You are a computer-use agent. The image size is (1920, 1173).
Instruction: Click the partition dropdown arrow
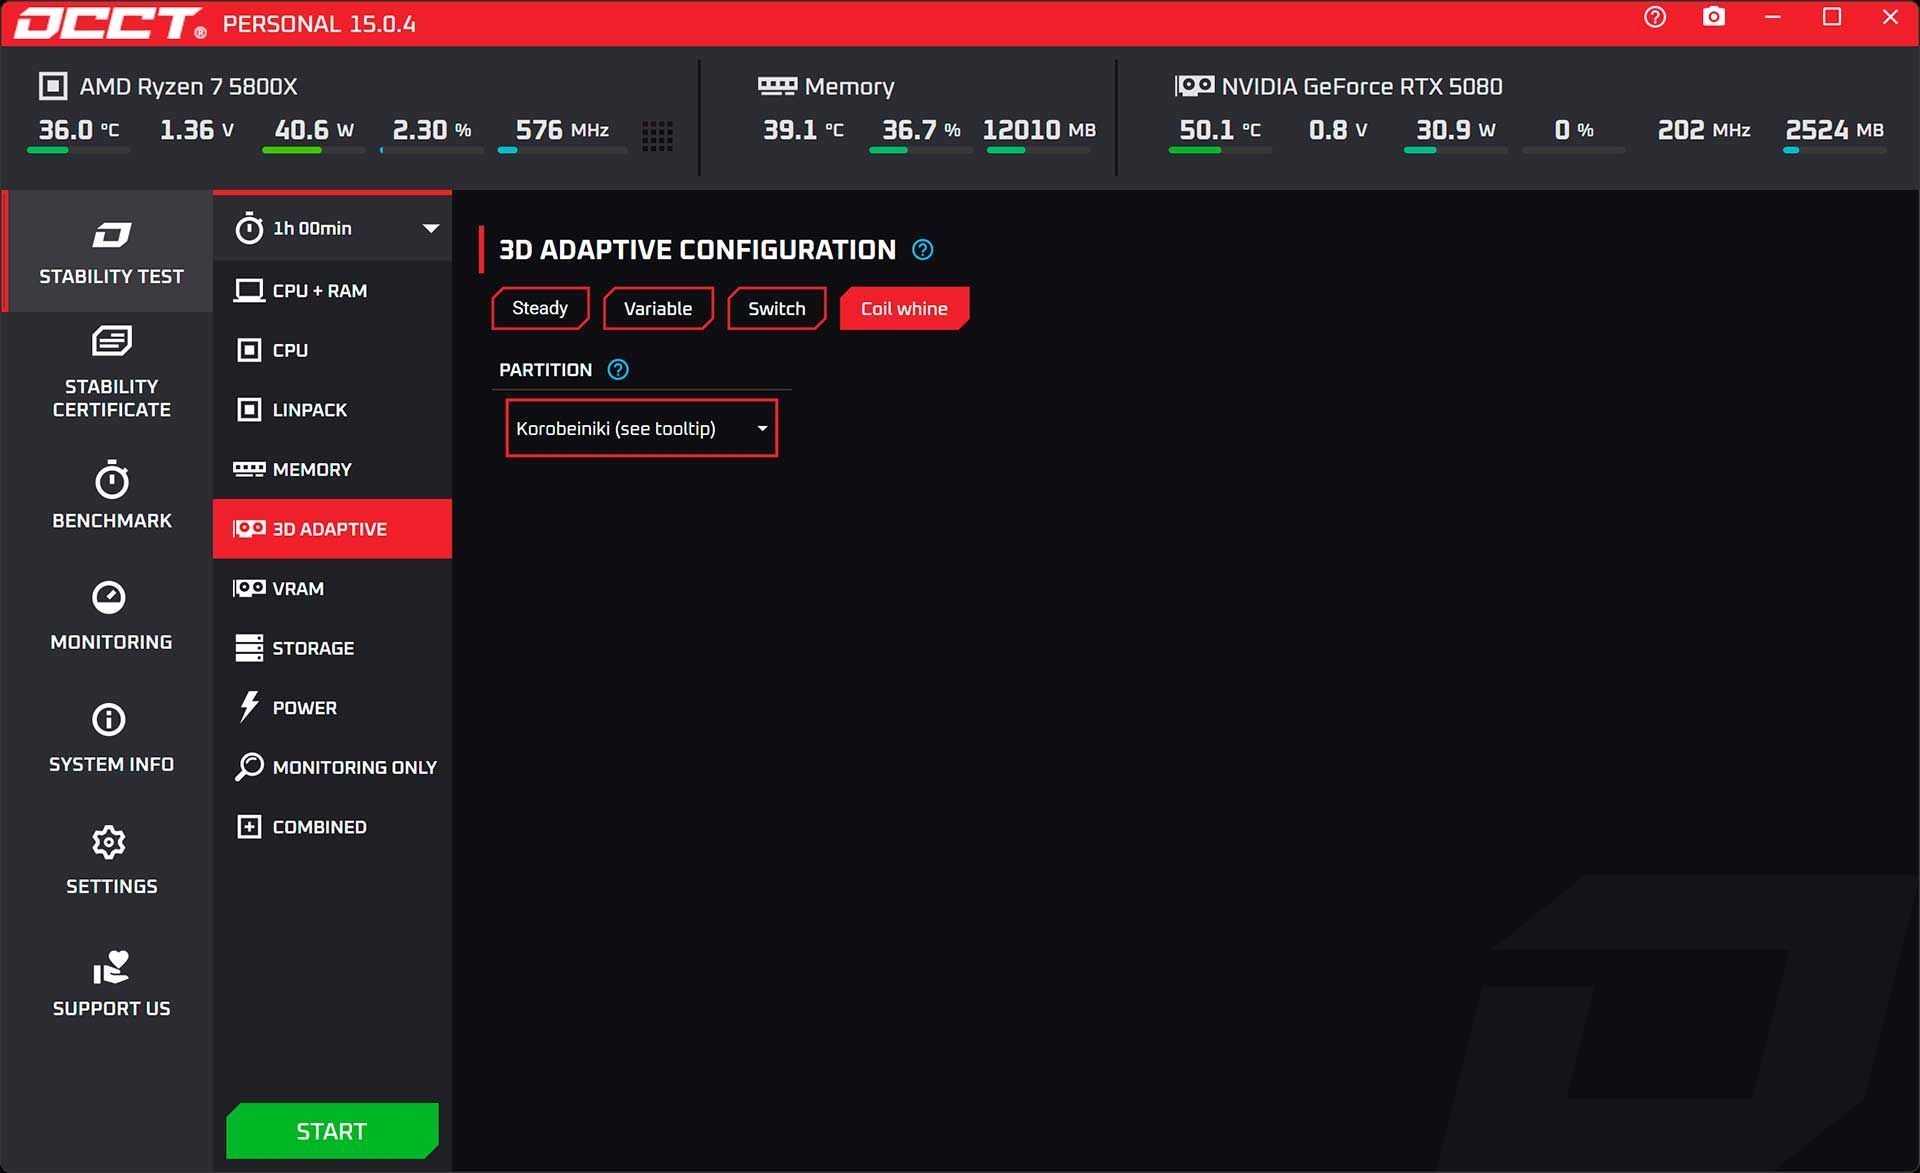[762, 428]
